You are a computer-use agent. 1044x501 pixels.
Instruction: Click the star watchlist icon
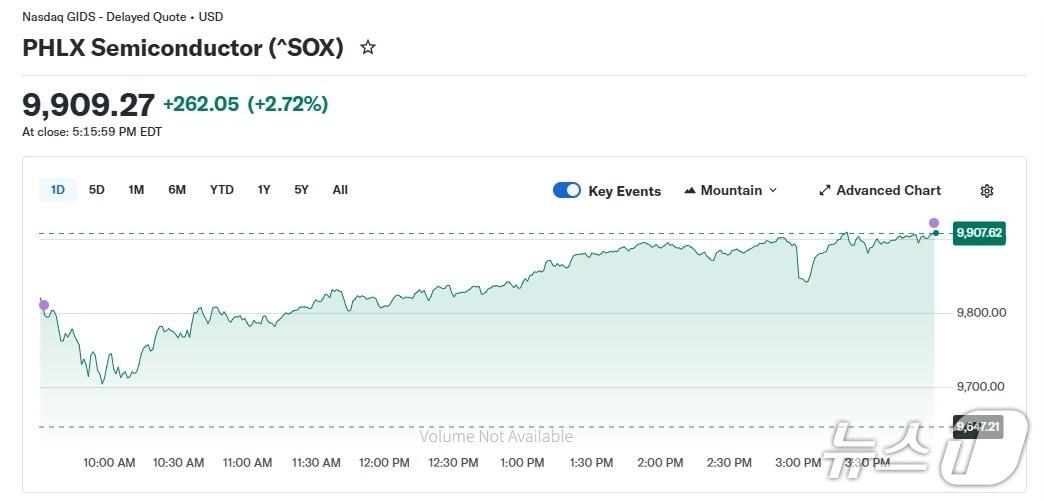coord(368,47)
